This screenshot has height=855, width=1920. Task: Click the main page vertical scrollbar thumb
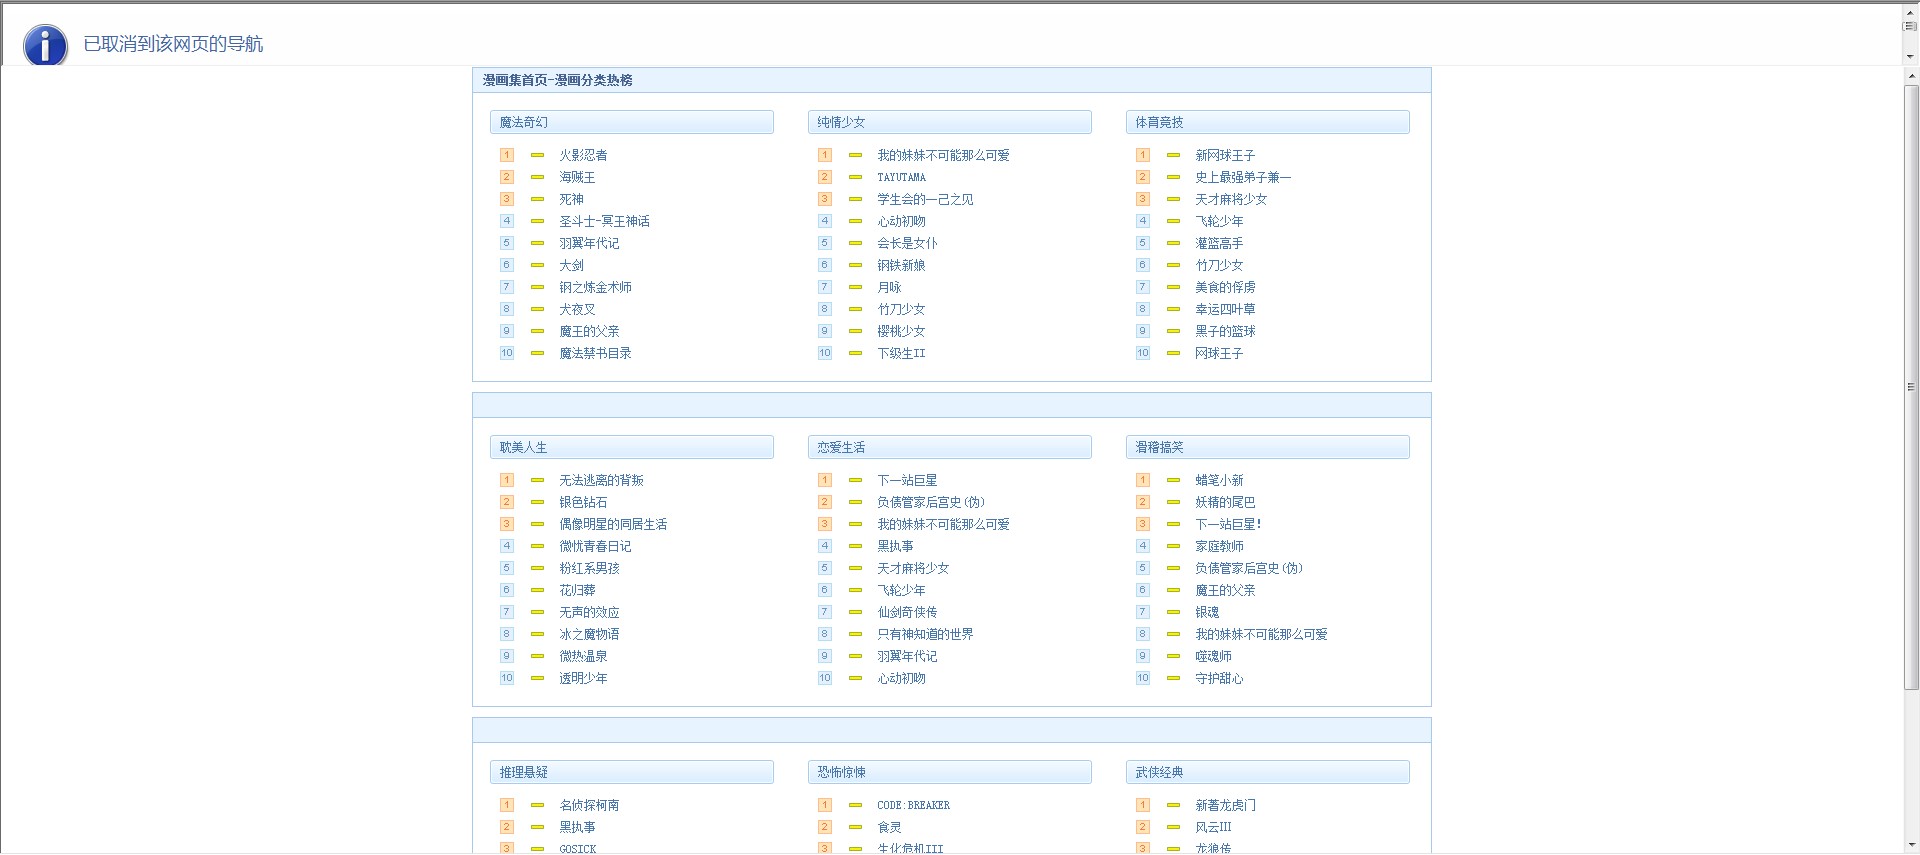pos(1911,387)
